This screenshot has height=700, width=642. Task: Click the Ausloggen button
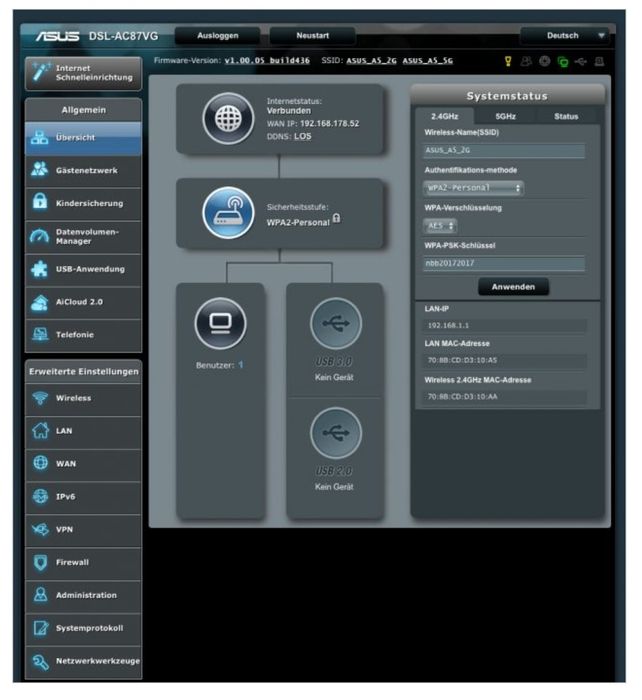click(x=218, y=36)
